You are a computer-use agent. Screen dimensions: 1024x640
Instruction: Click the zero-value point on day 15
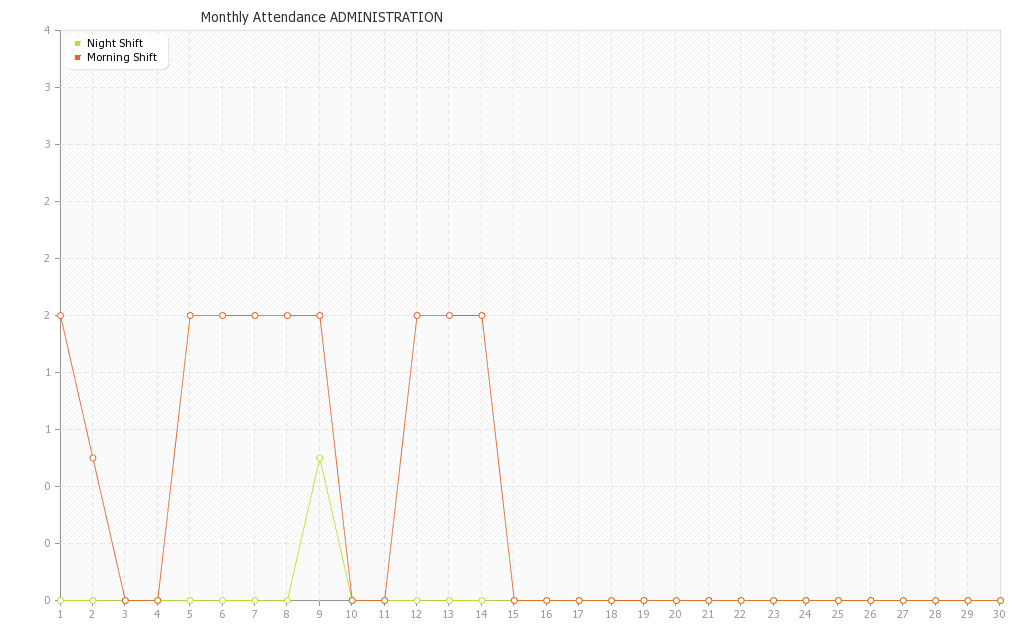coord(514,600)
